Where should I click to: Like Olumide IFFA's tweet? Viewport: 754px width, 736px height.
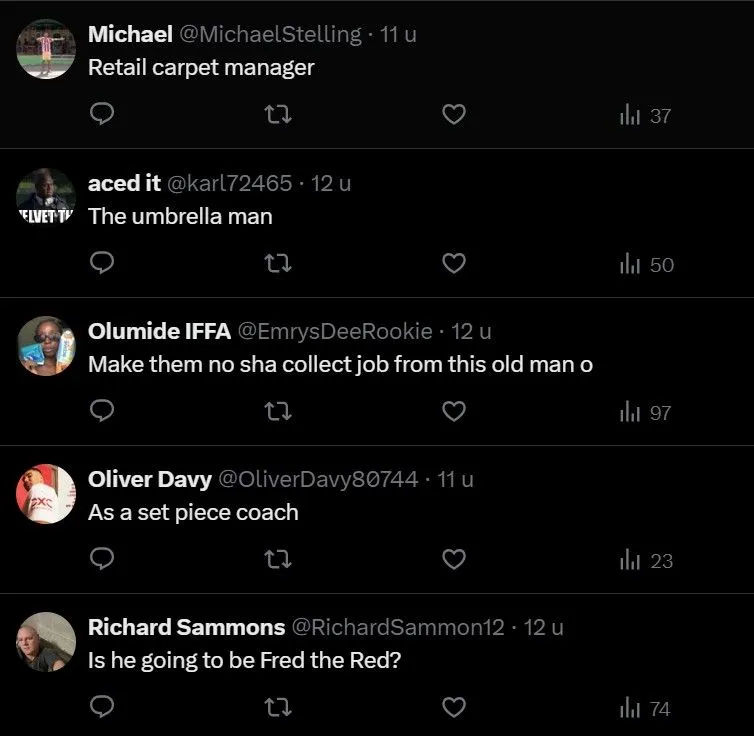pyautogui.click(x=453, y=411)
